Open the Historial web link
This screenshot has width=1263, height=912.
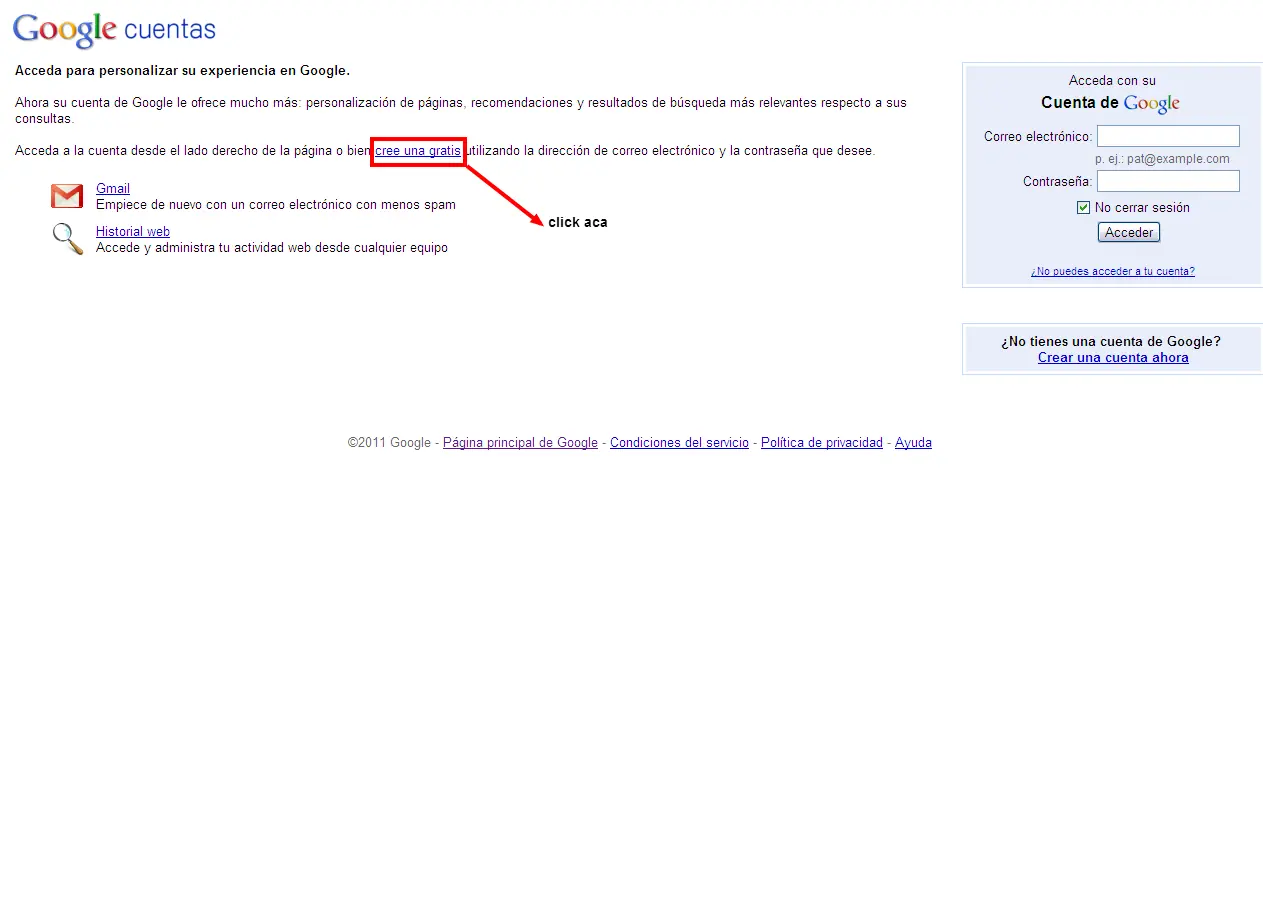point(133,231)
